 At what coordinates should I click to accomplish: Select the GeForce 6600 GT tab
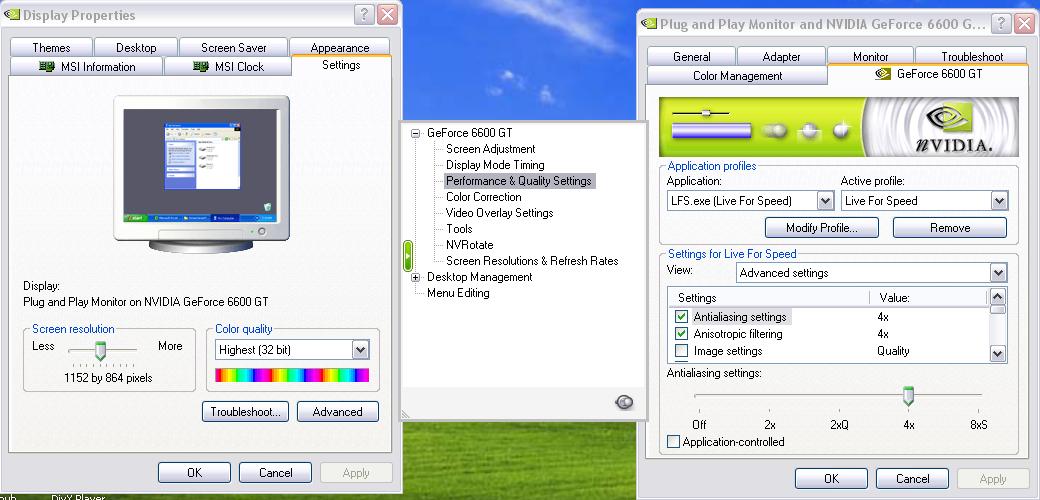[929, 74]
